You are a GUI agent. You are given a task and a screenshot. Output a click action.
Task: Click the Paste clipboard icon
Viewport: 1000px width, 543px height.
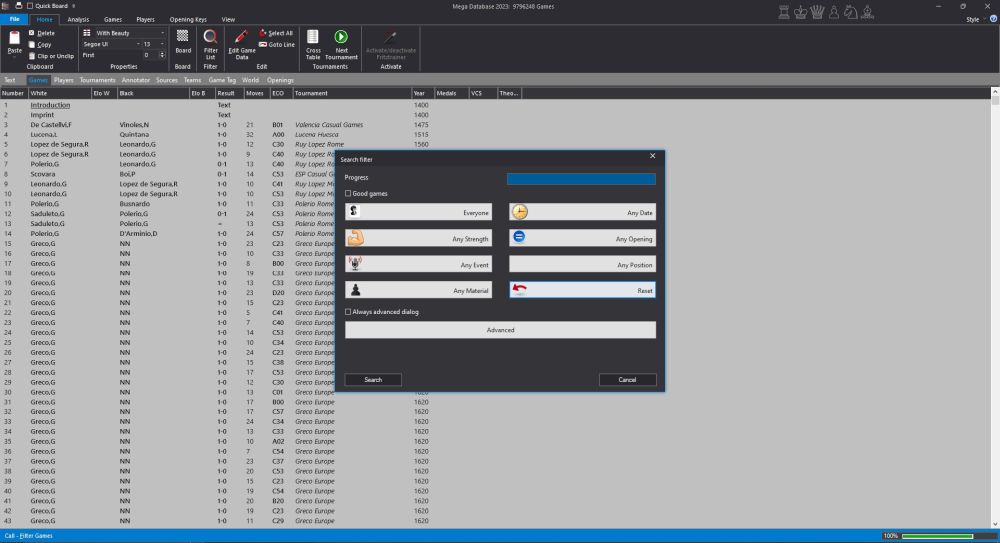pos(14,38)
